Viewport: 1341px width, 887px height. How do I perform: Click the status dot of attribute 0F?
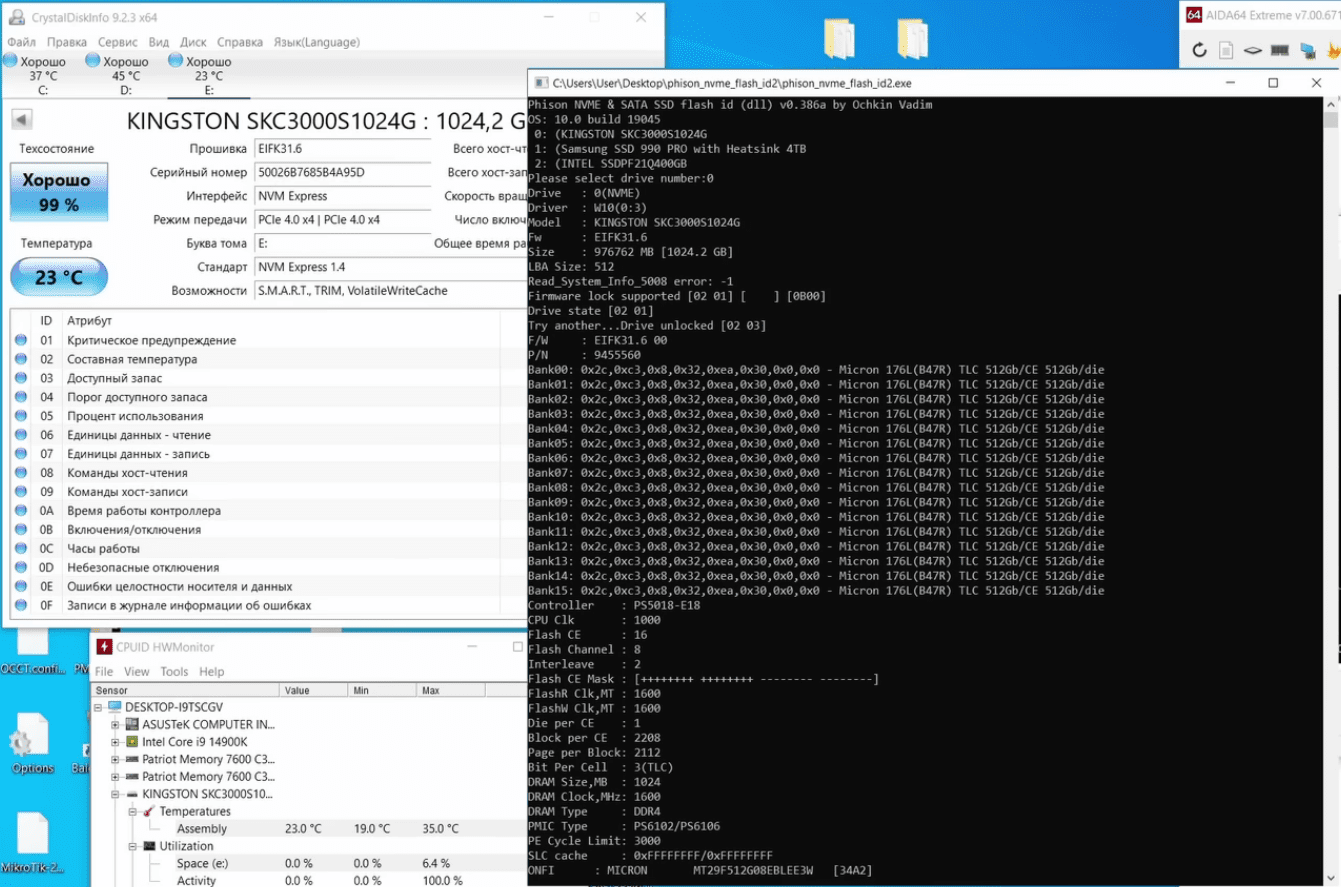click(22, 606)
